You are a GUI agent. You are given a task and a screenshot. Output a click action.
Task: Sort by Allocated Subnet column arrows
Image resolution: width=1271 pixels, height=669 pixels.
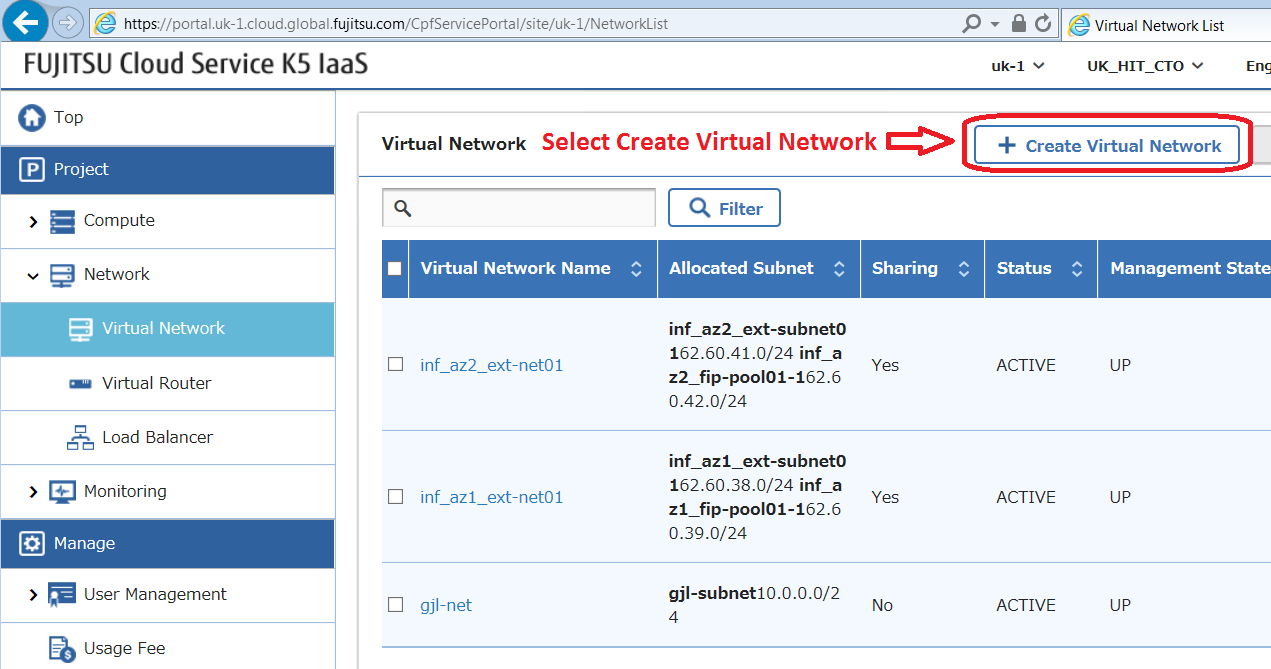[839, 268]
